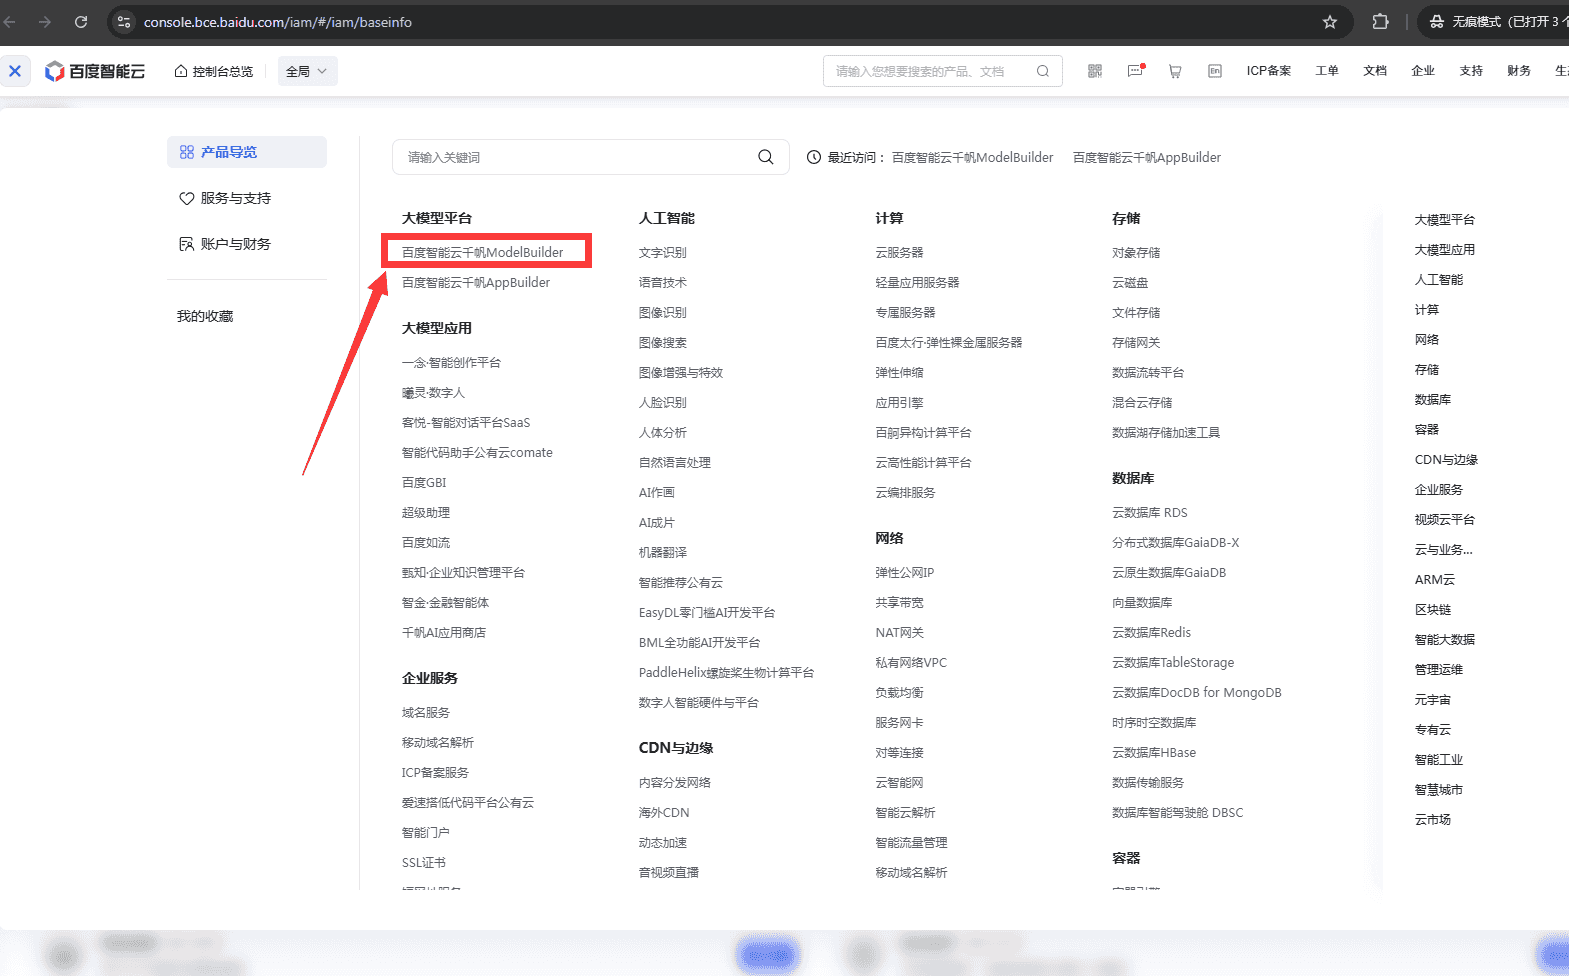
Task: Jump to 云市场 in right category index
Action: [x=1433, y=819]
